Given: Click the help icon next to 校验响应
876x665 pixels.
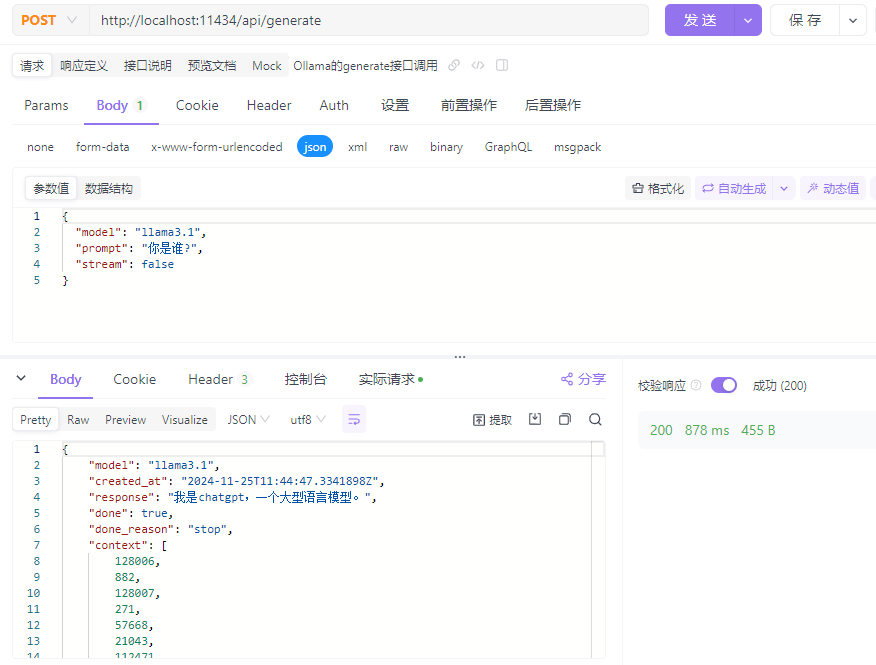Looking at the screenshot, I should coord(696,386).
